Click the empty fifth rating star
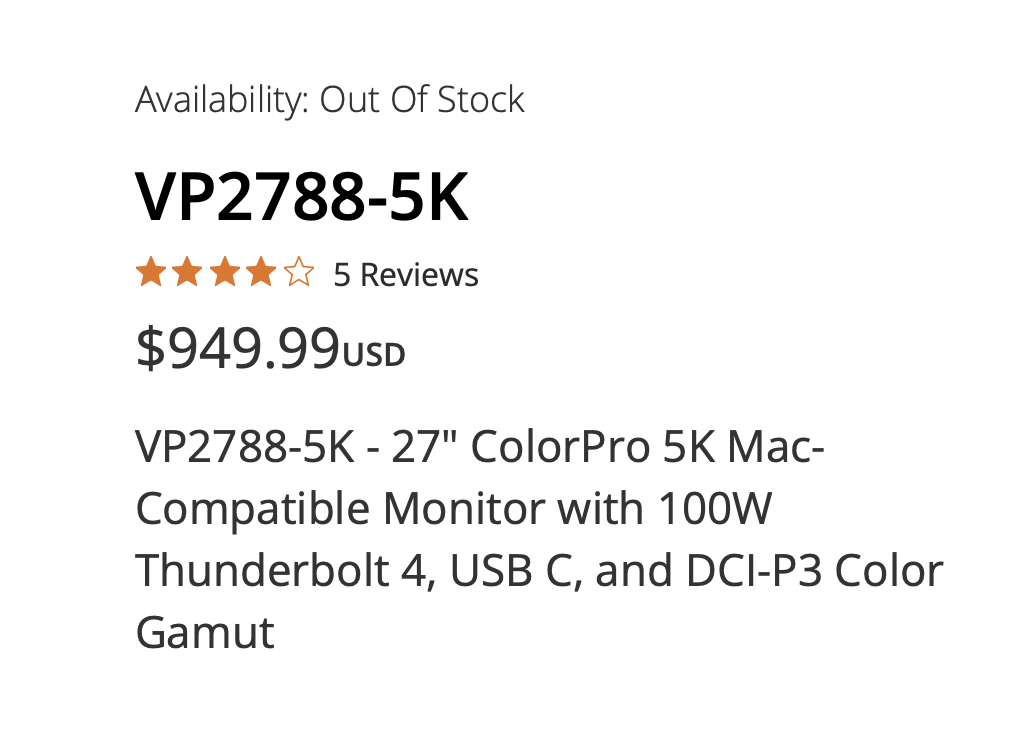 298,272
